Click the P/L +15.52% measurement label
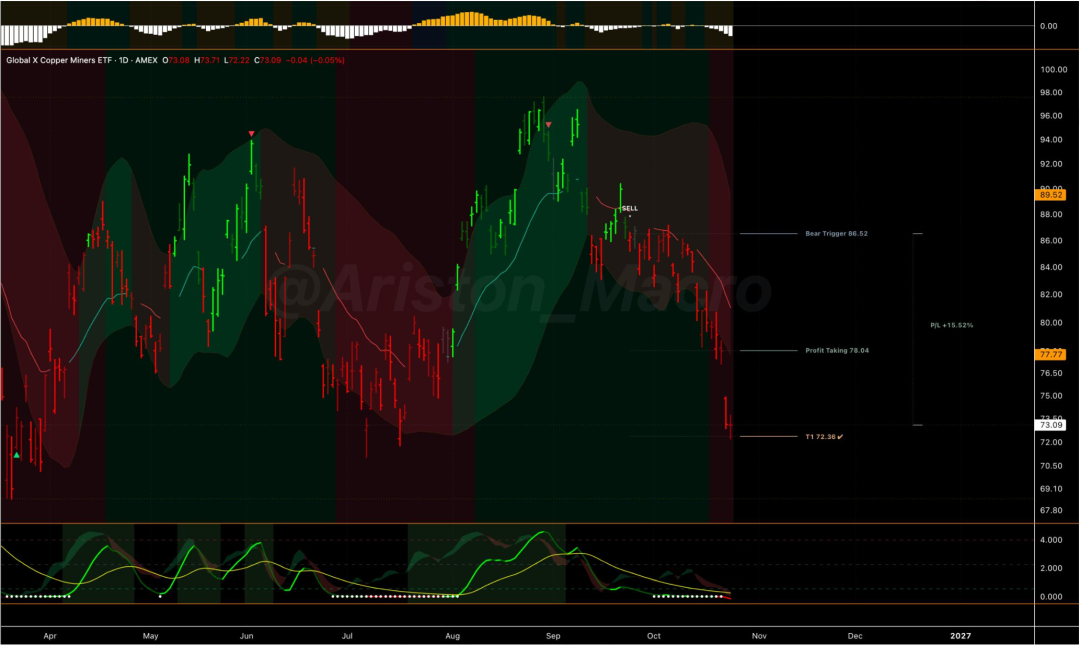 [951, 325]
